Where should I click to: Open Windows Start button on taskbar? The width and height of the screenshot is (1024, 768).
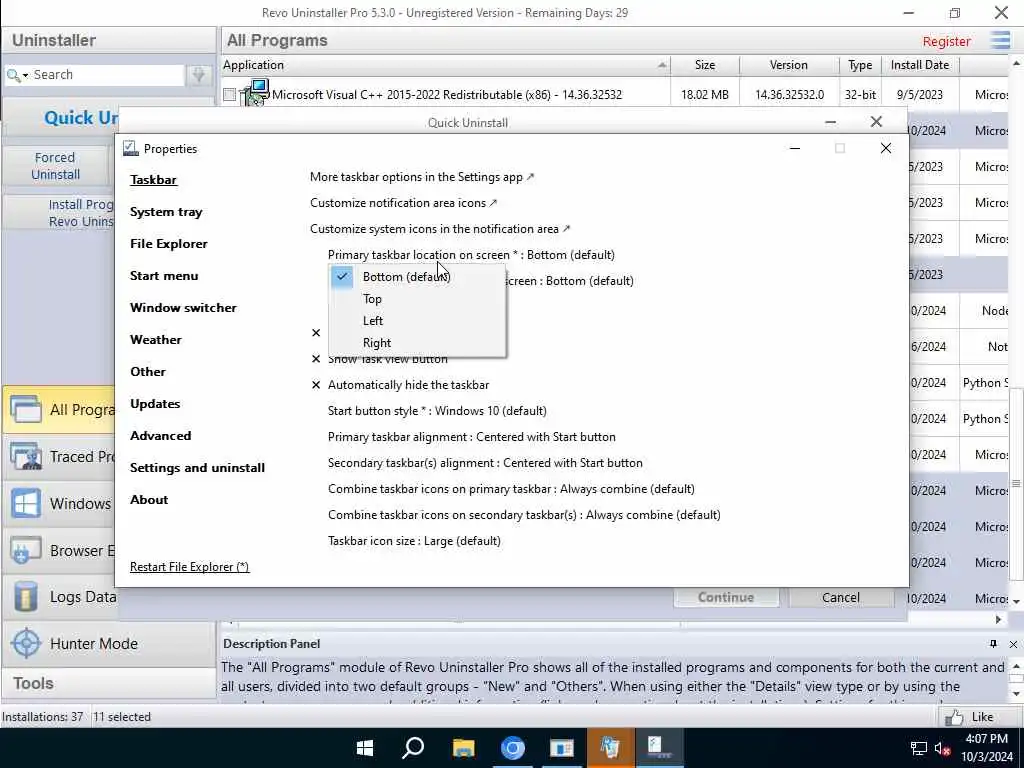click(x=364, y=748)
